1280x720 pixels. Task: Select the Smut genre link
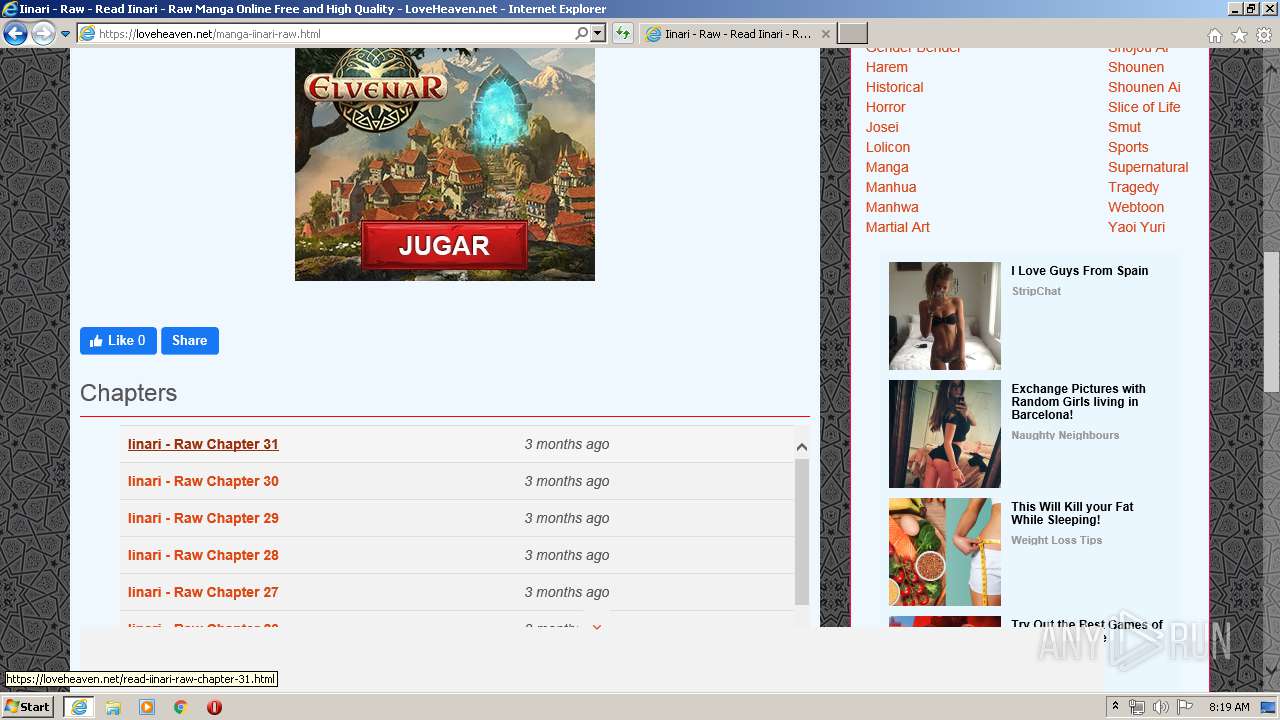[x=1124, y=127]
